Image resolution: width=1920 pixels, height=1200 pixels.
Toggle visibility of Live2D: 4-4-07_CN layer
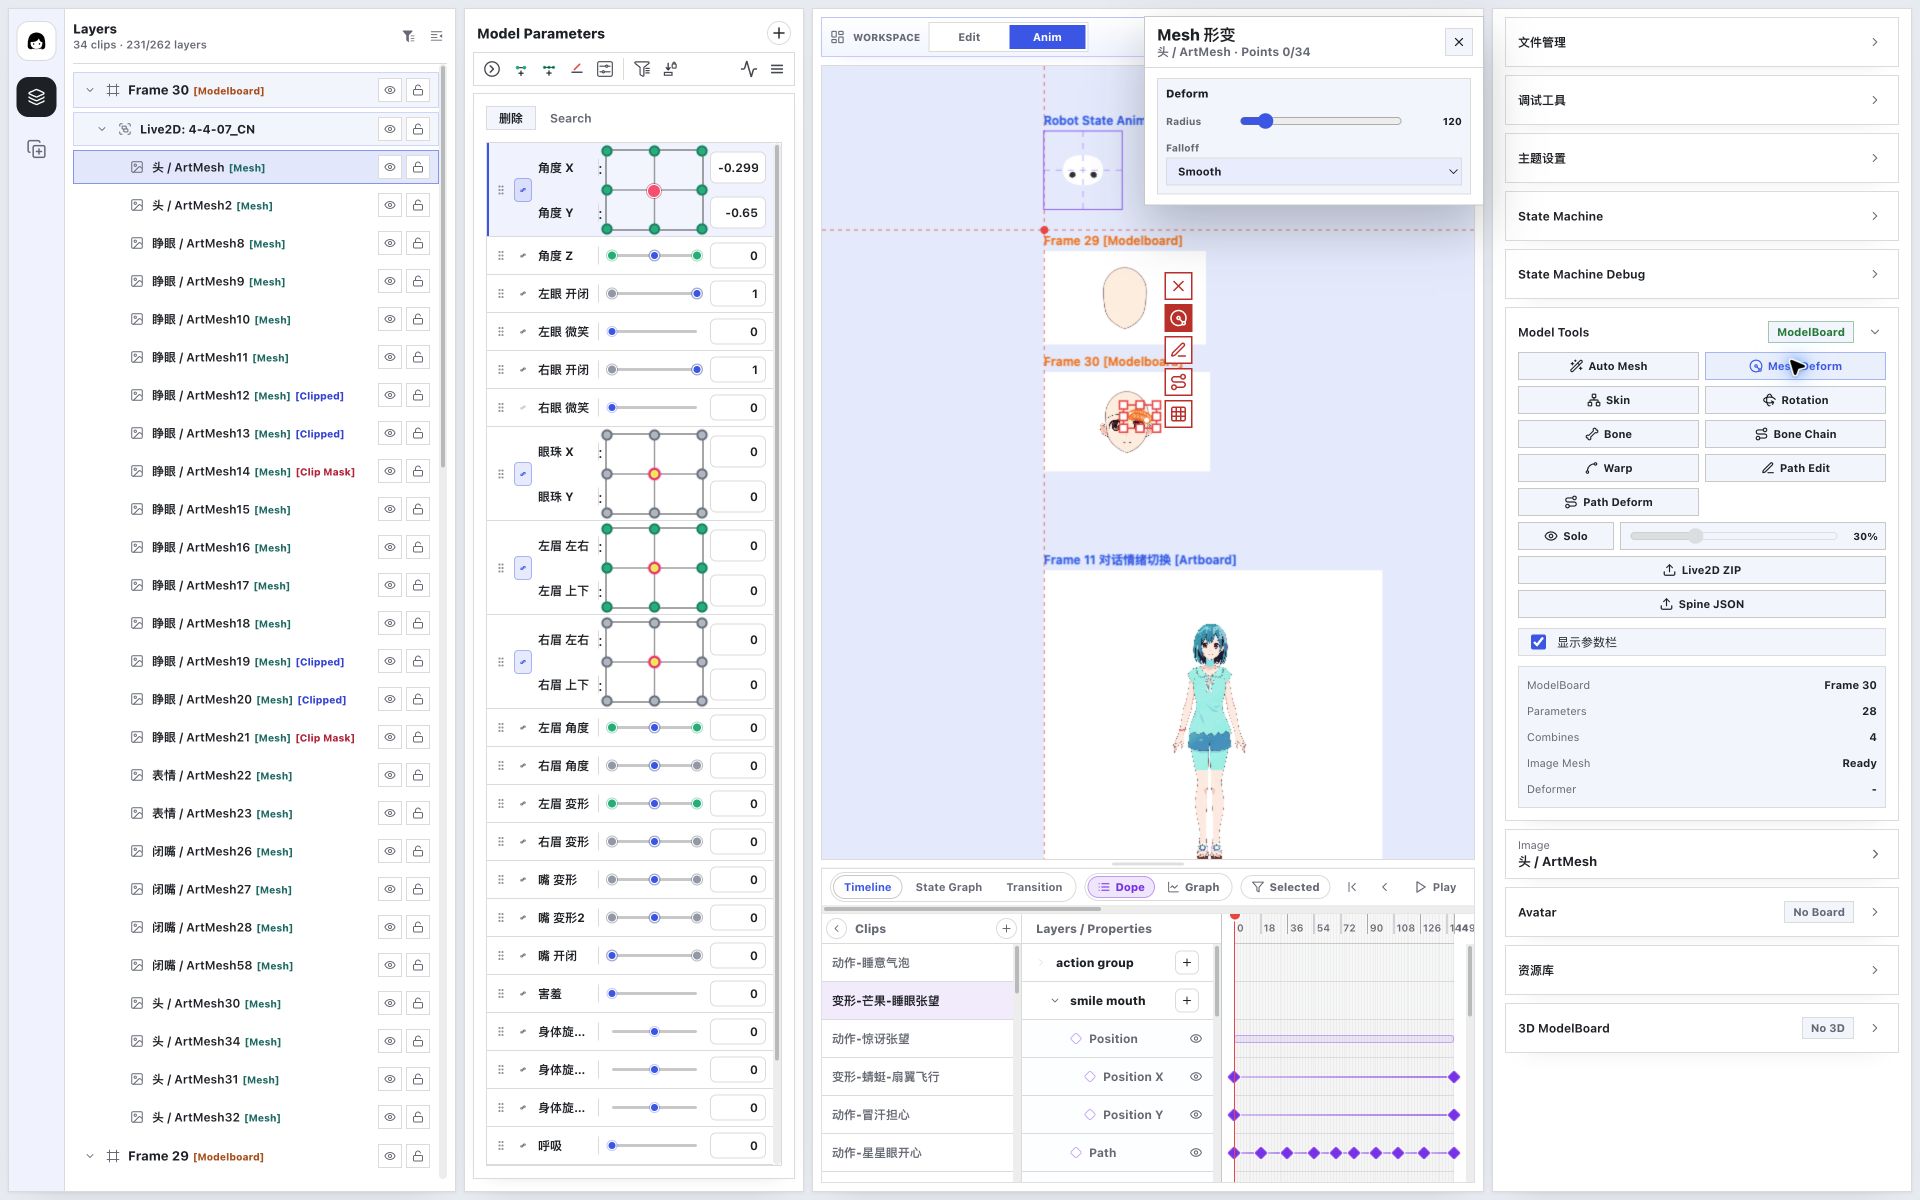[x=390, y=129]
